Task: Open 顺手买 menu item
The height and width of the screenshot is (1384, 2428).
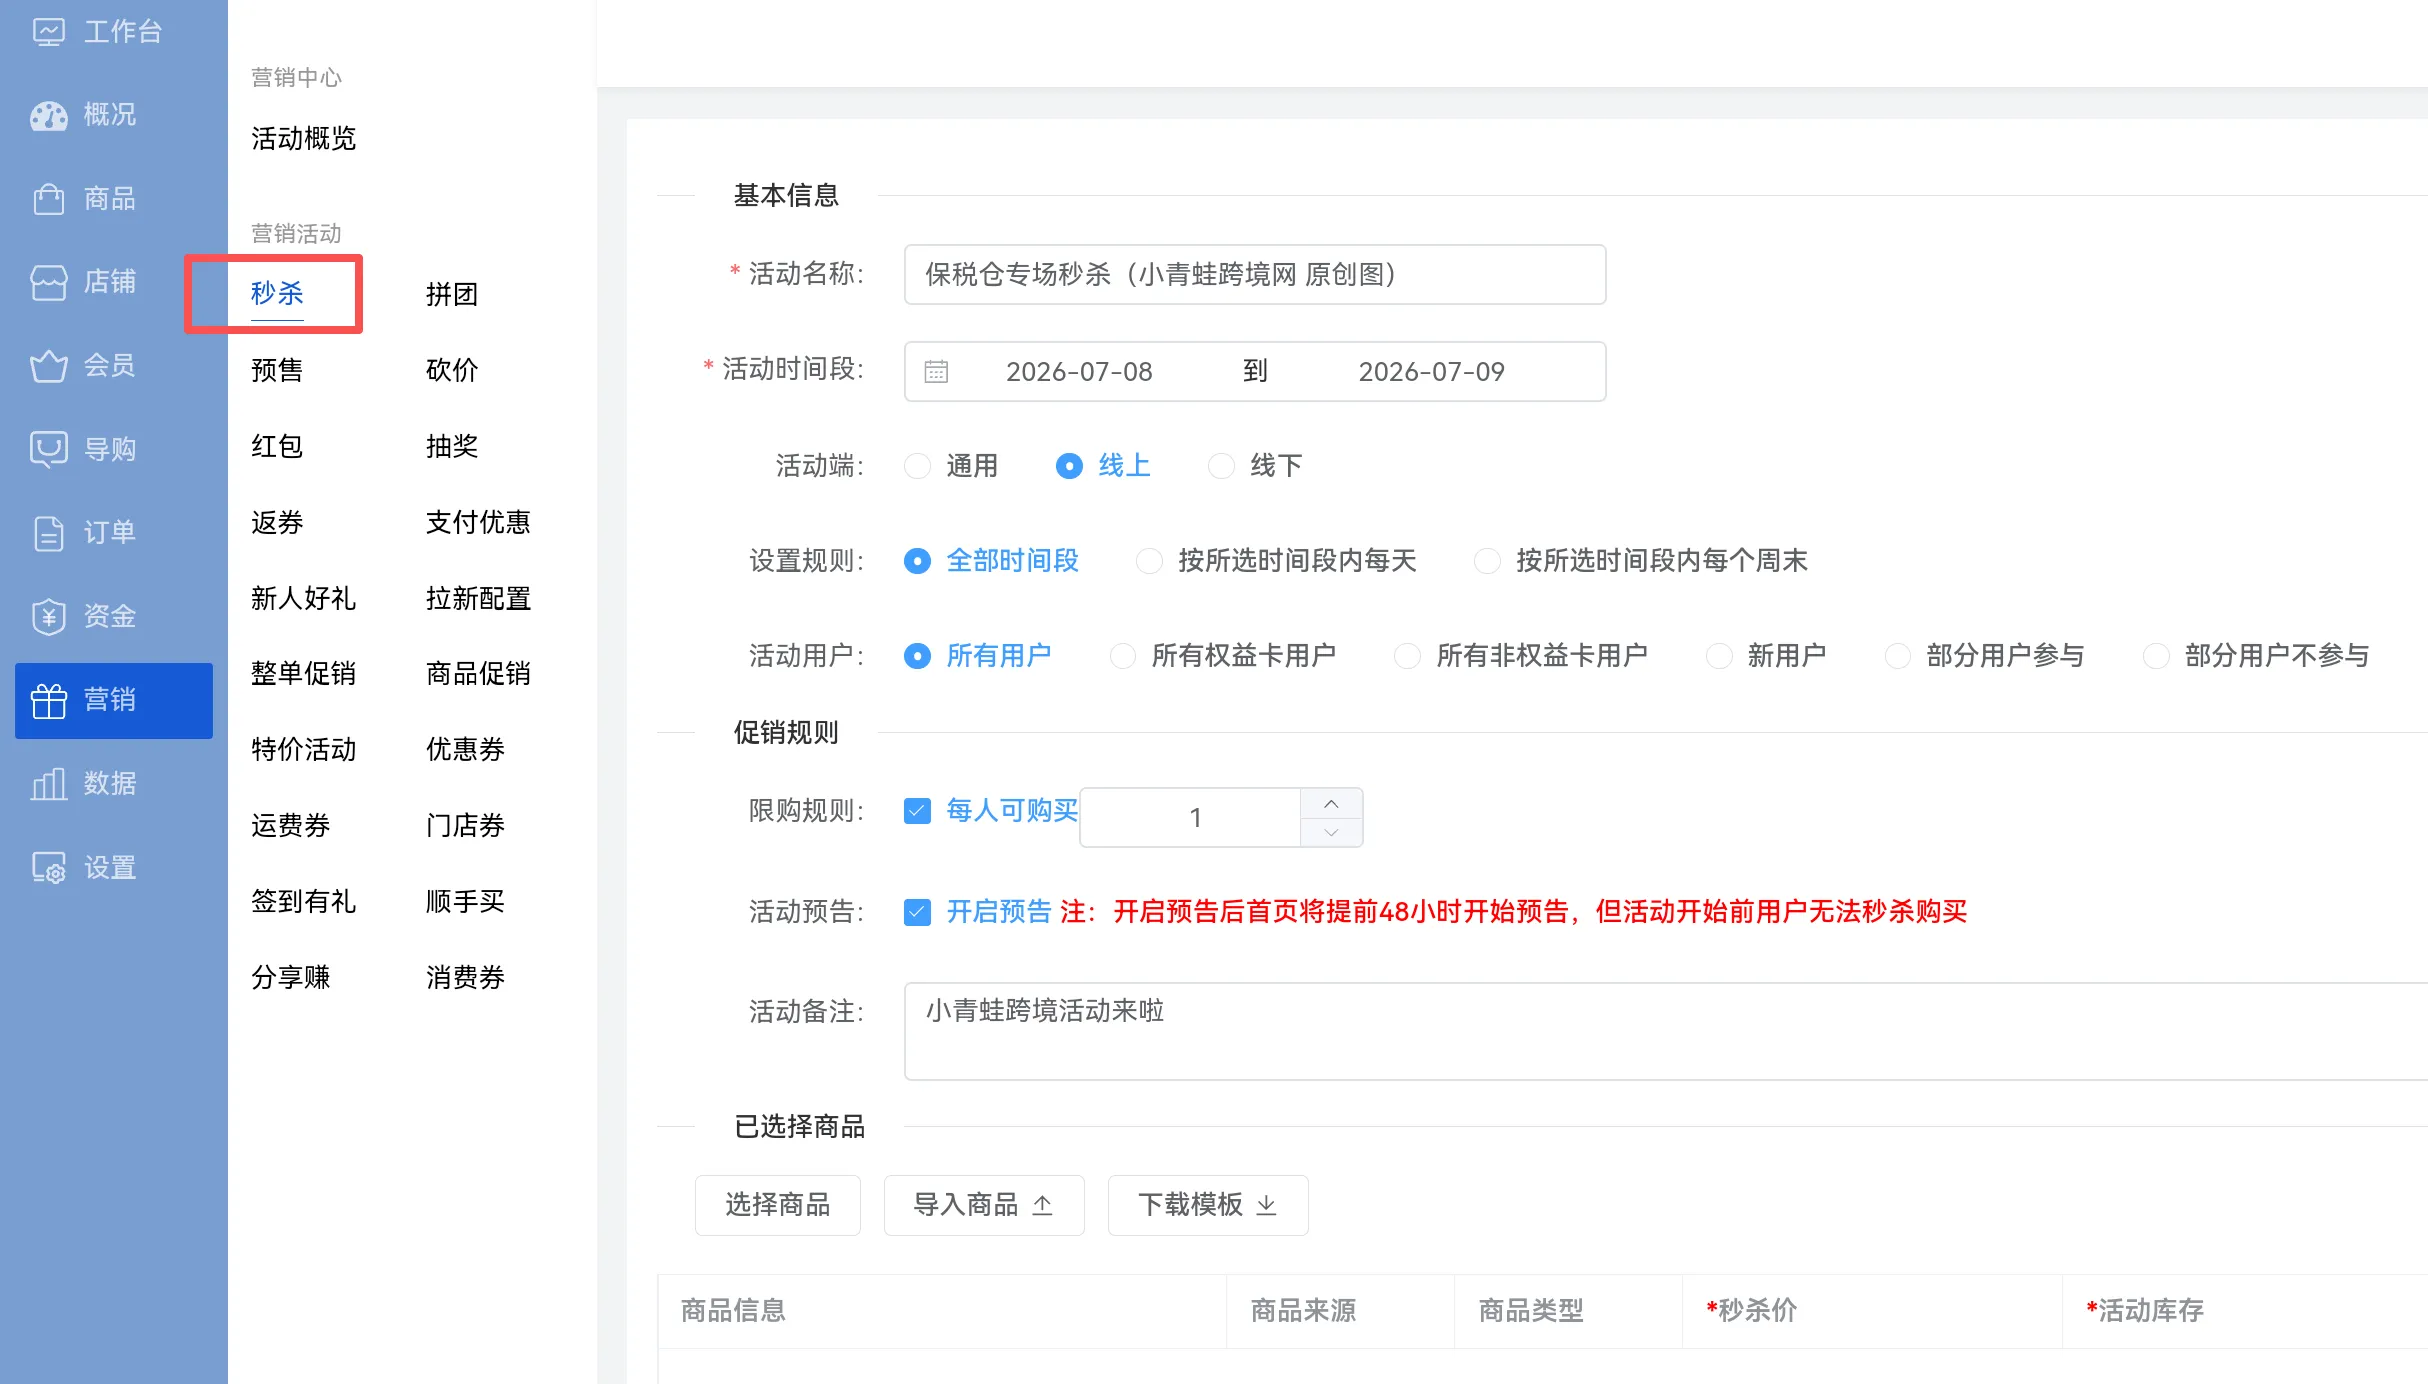Action: (465, 902)
